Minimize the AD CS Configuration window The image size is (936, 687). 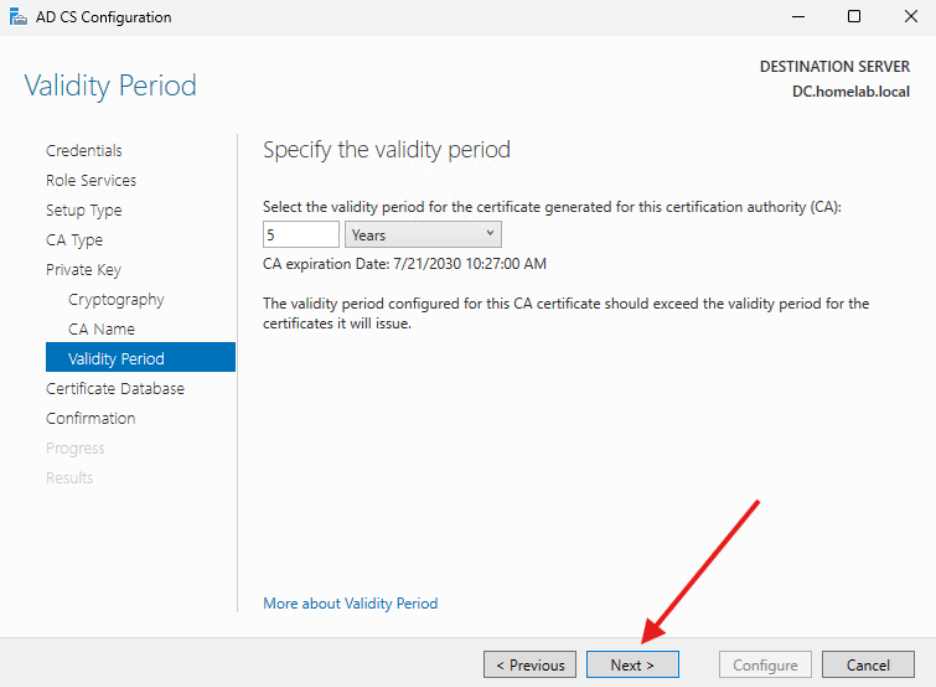[797, 16]
